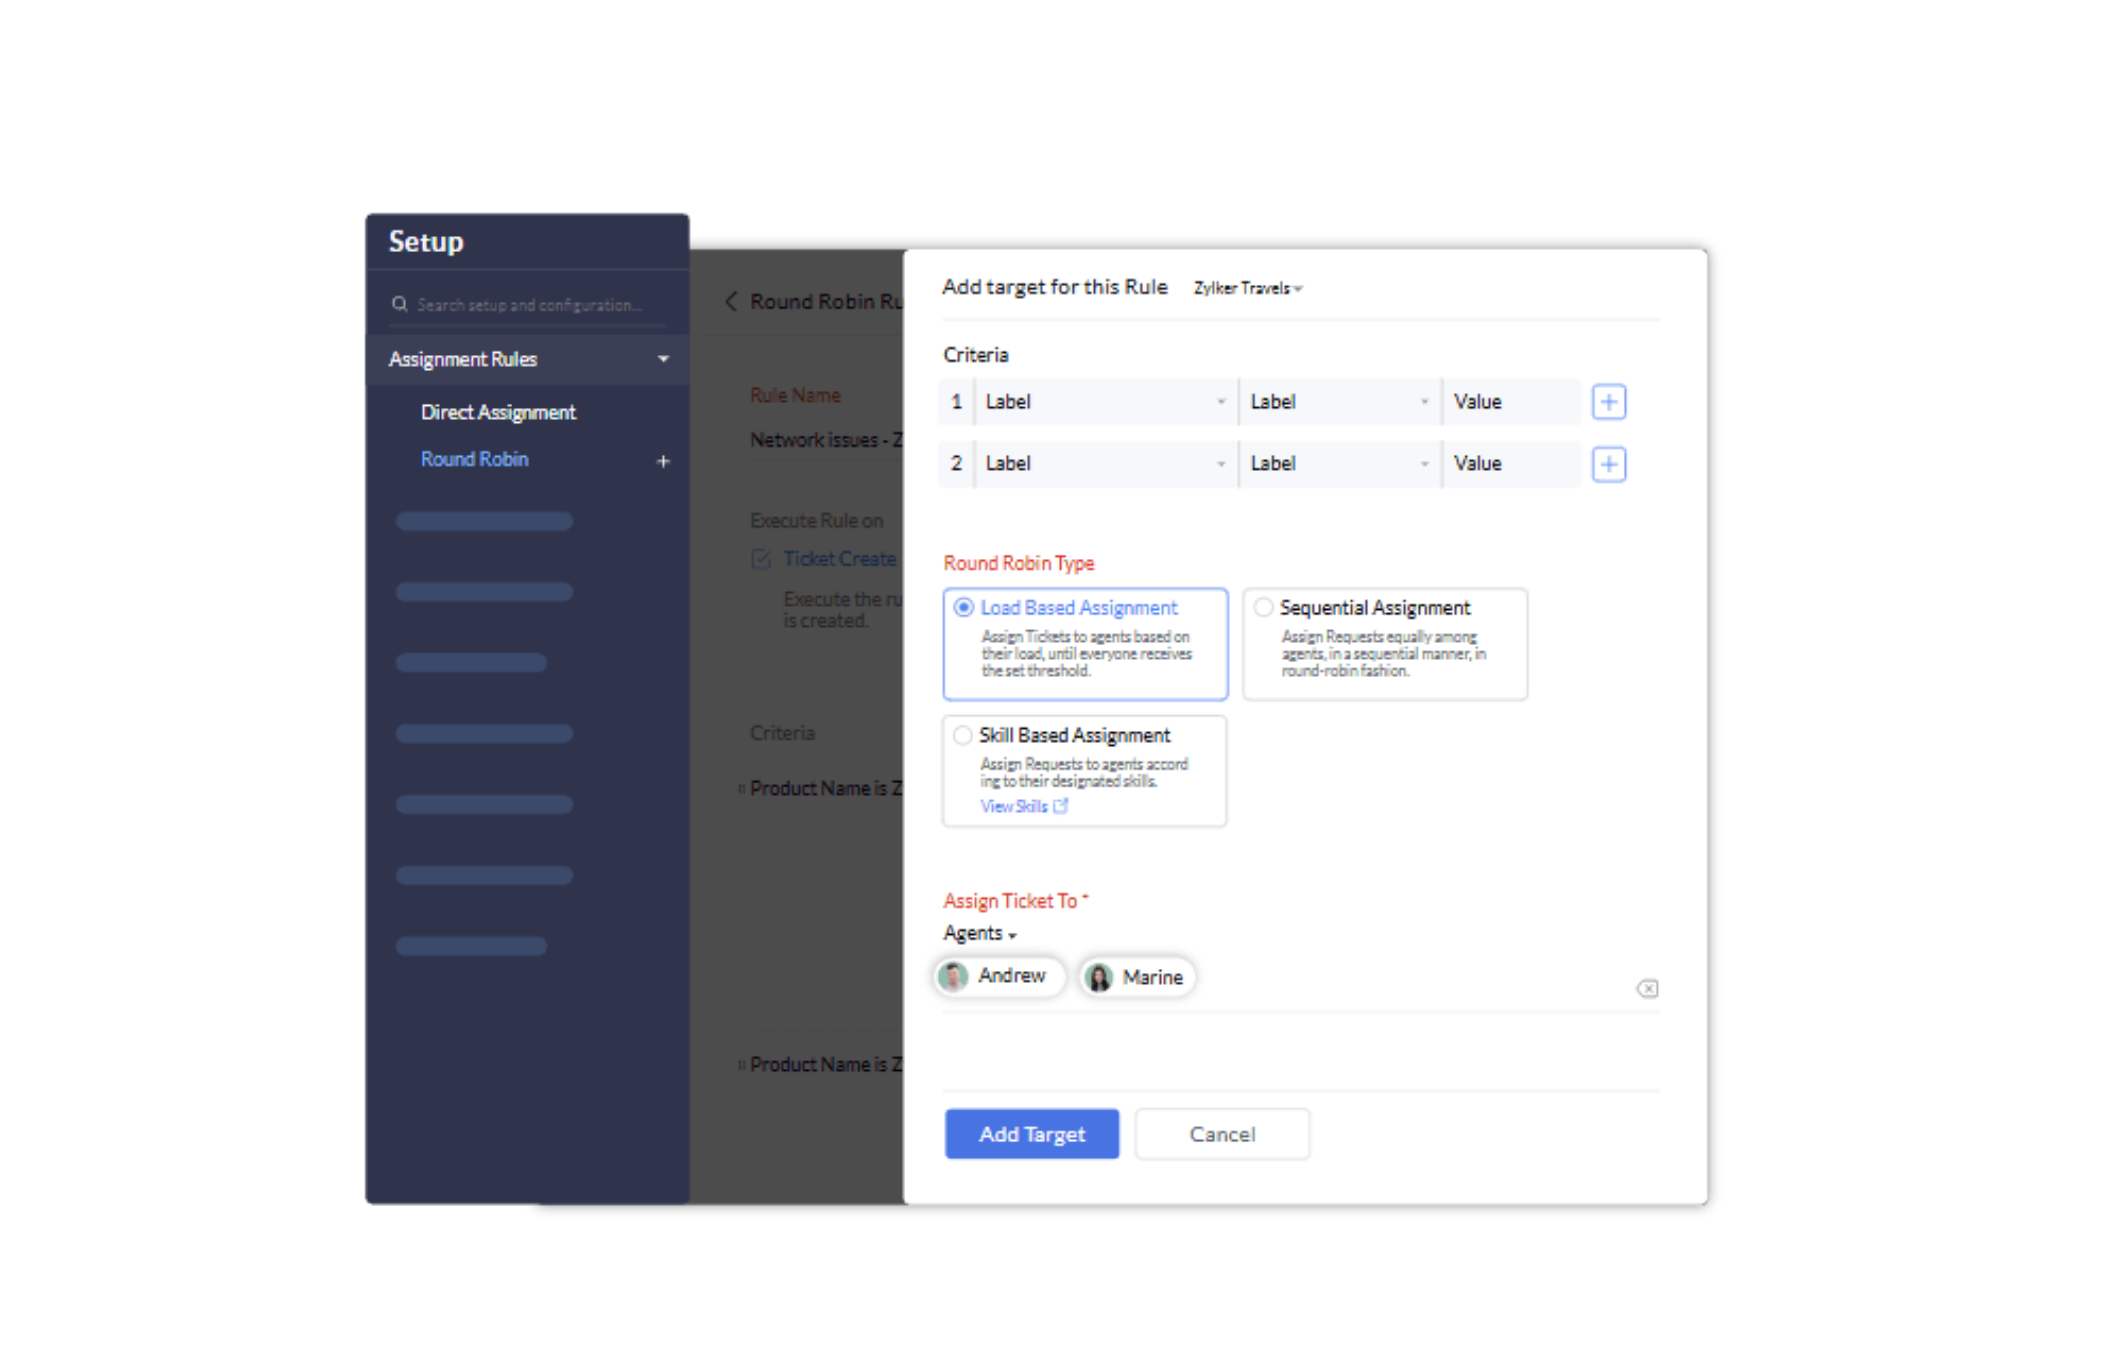Click the plus icon on criteria row 1
Viewport: 2128px width, 1347px height.
pos(1608,402)
